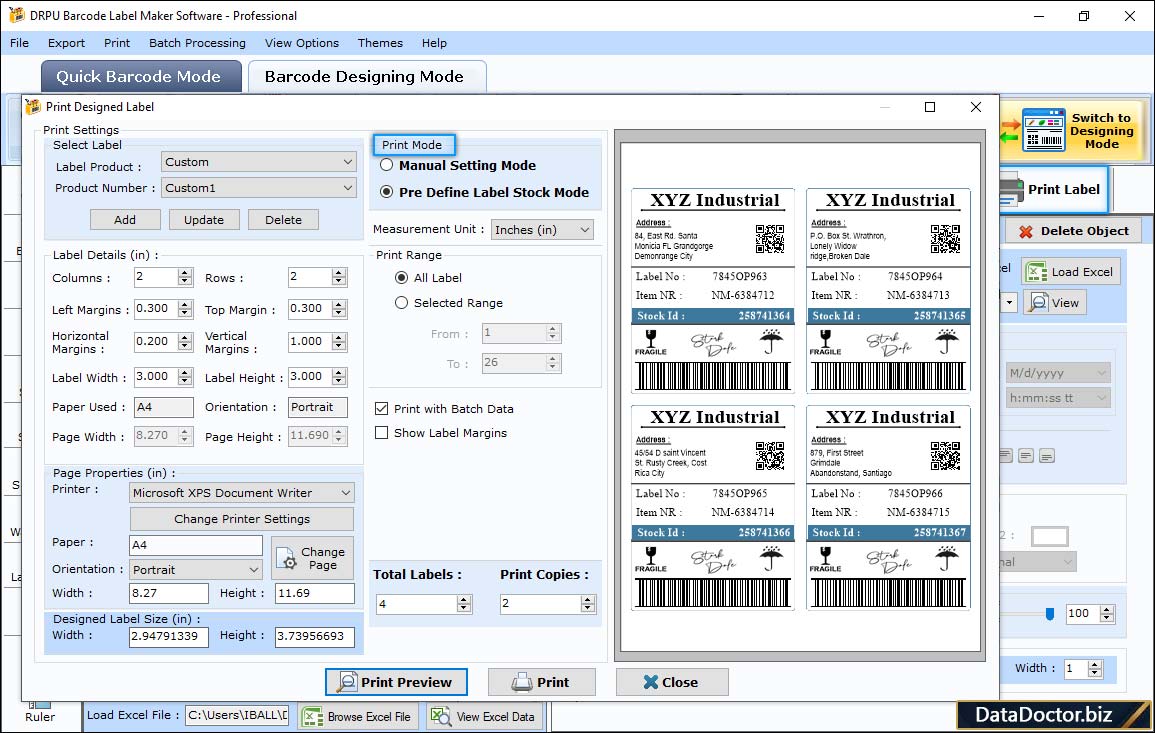The image size is (1155, 733).
Task: Choose the Selected Range option
Action: (x=401, y=303)
